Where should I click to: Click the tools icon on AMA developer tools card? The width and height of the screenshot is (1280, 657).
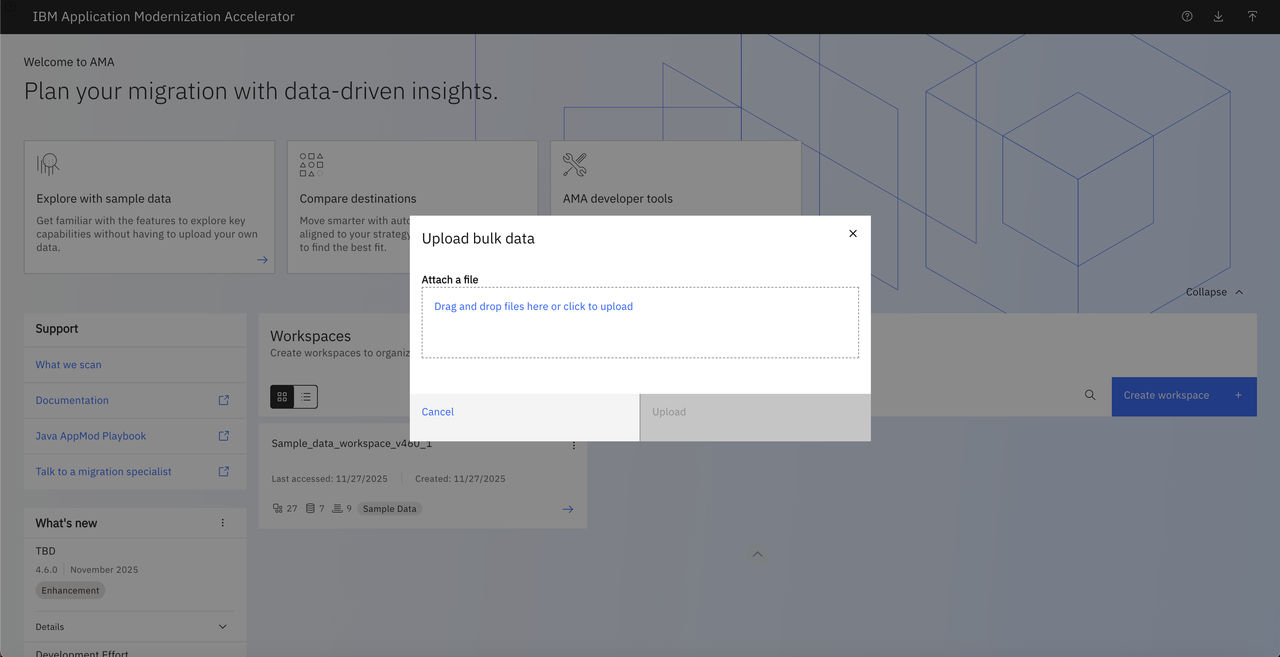coord(574,165)
